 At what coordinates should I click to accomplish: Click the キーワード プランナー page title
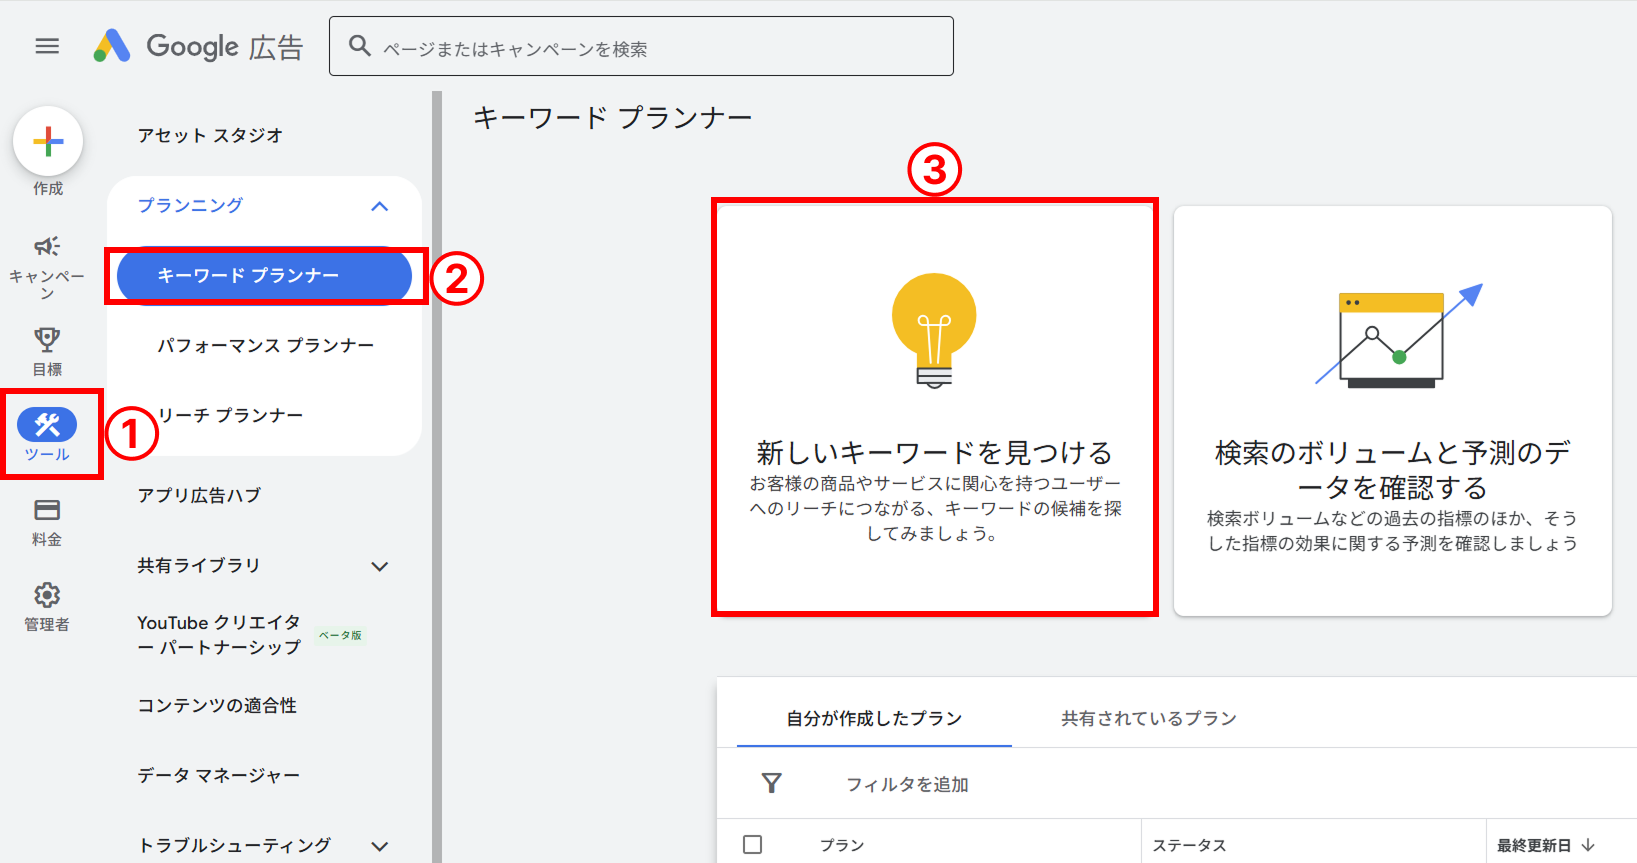pos(612,118)
